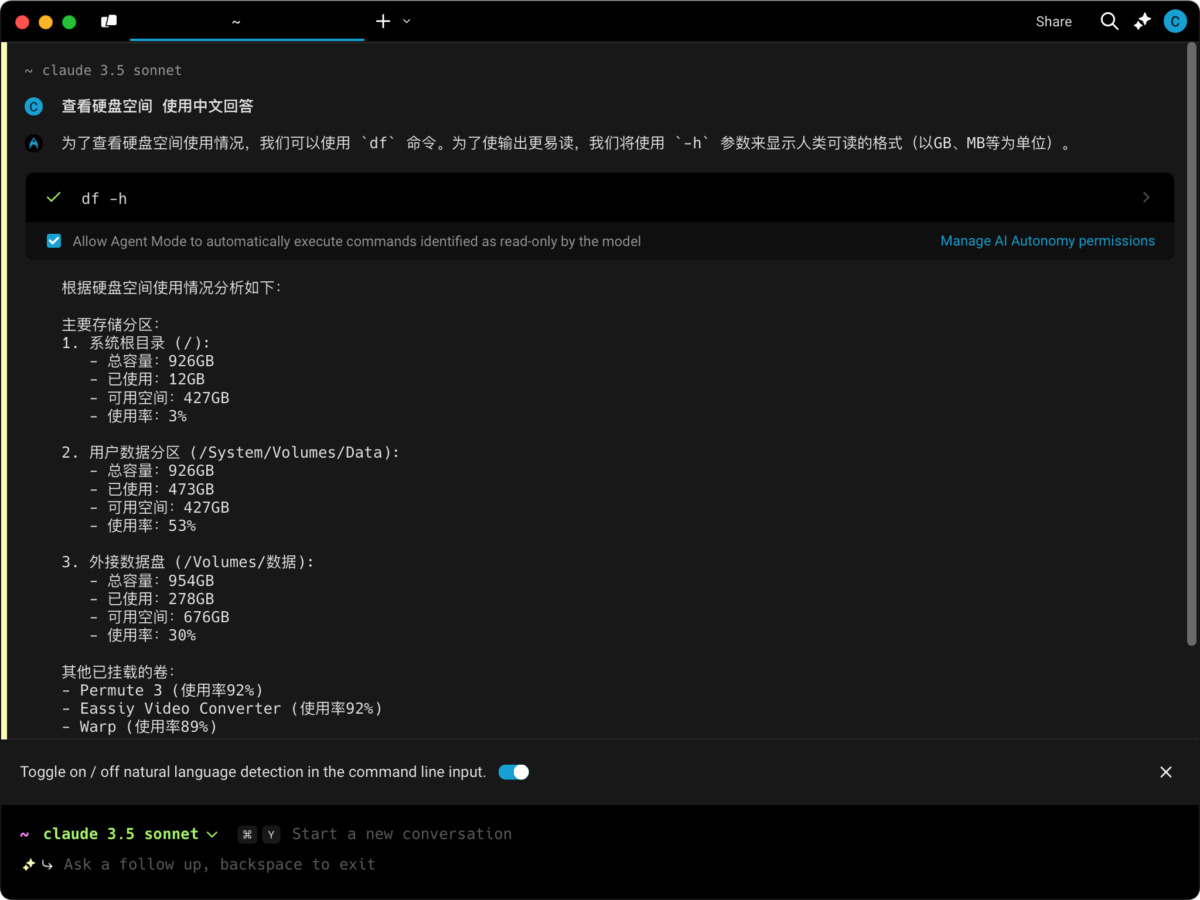The height and width of the screenshot is (900, 1200).
Task: Click the 查看硬盘空间 prompt text
Action: (107, 107)
